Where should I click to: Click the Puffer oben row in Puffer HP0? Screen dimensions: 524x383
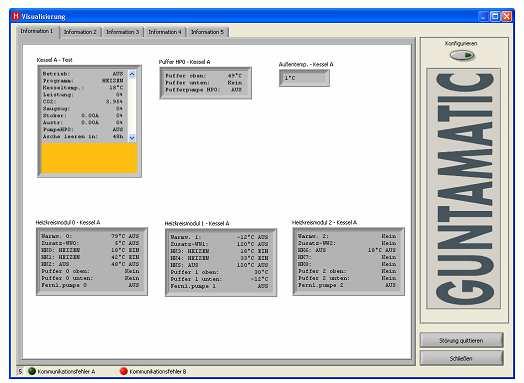(204, 76)
